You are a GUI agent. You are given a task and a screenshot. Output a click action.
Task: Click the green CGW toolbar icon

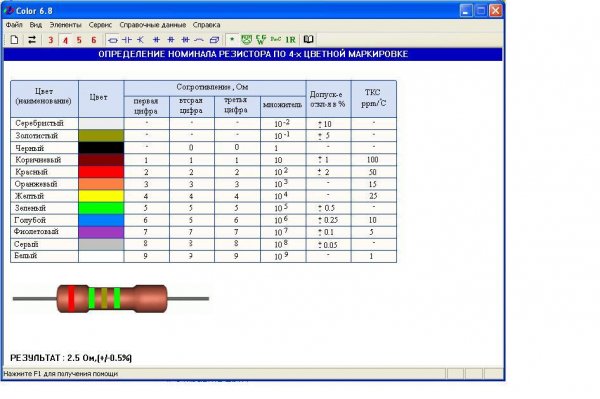(x=261, y=39)
